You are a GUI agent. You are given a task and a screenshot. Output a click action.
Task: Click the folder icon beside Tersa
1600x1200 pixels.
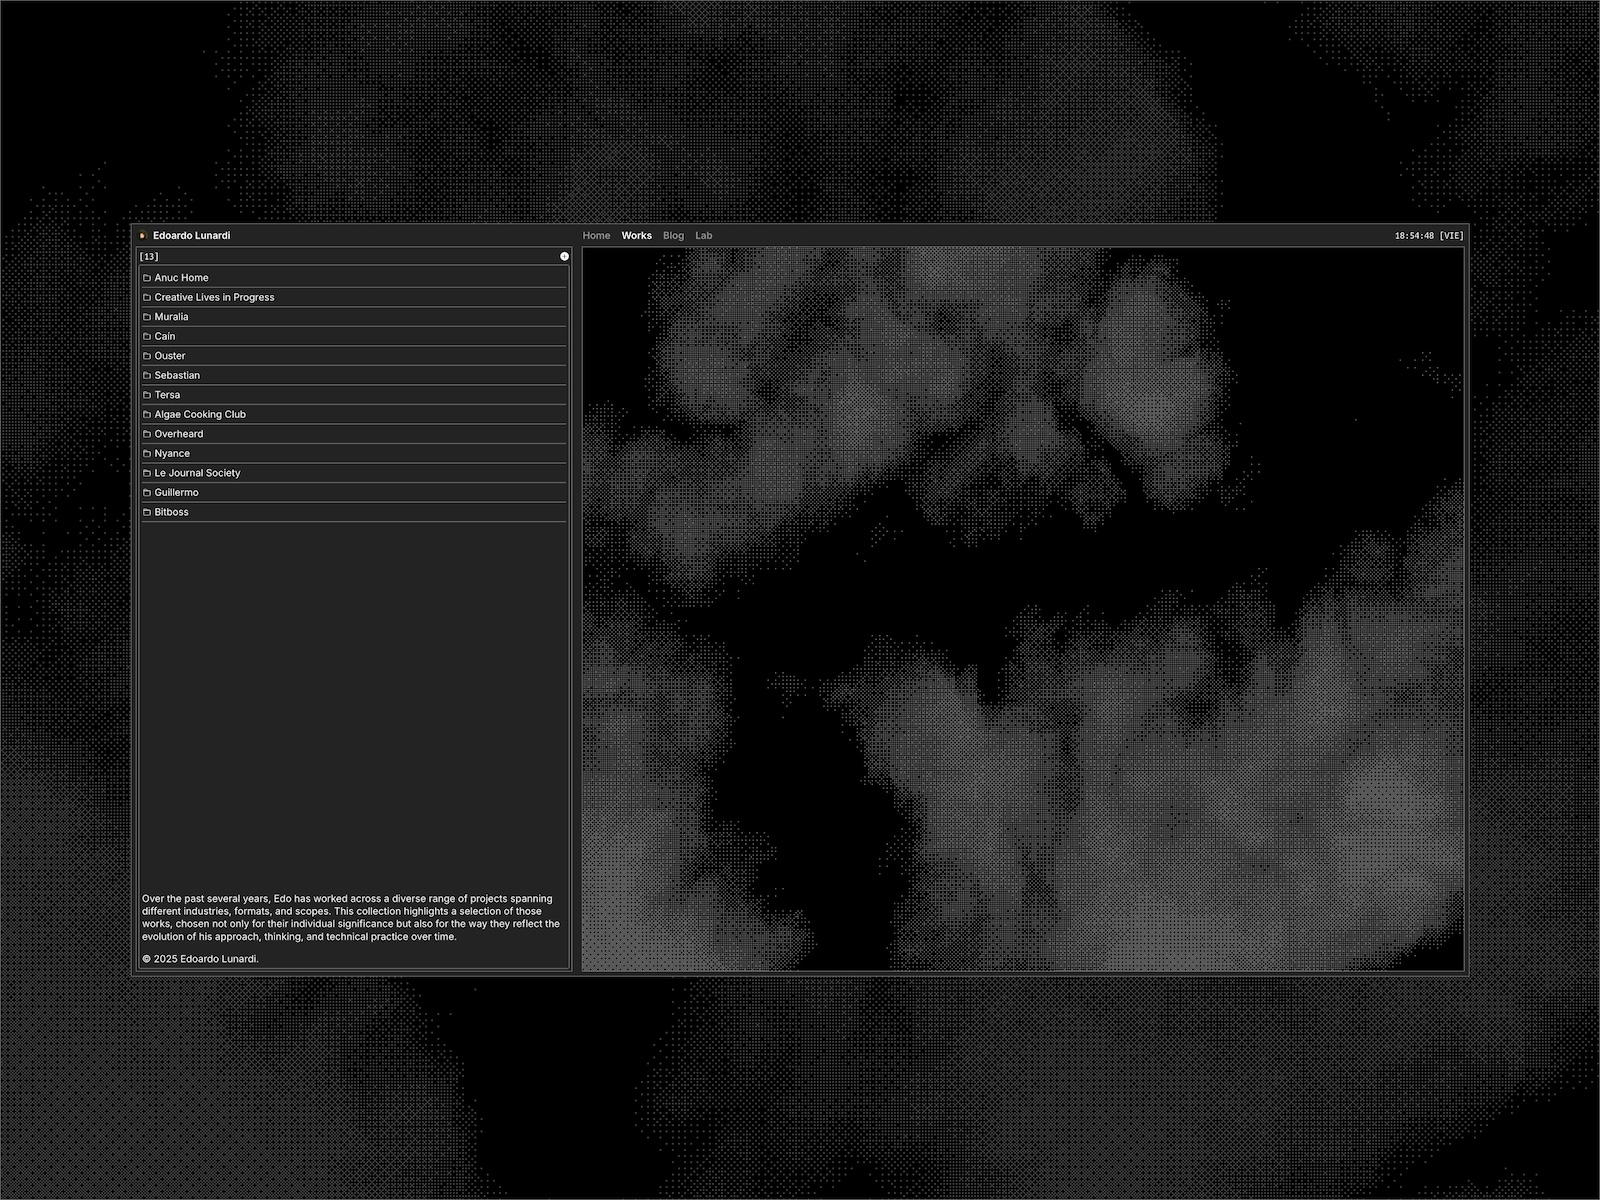pyautogui.click(x=147, y=395)
